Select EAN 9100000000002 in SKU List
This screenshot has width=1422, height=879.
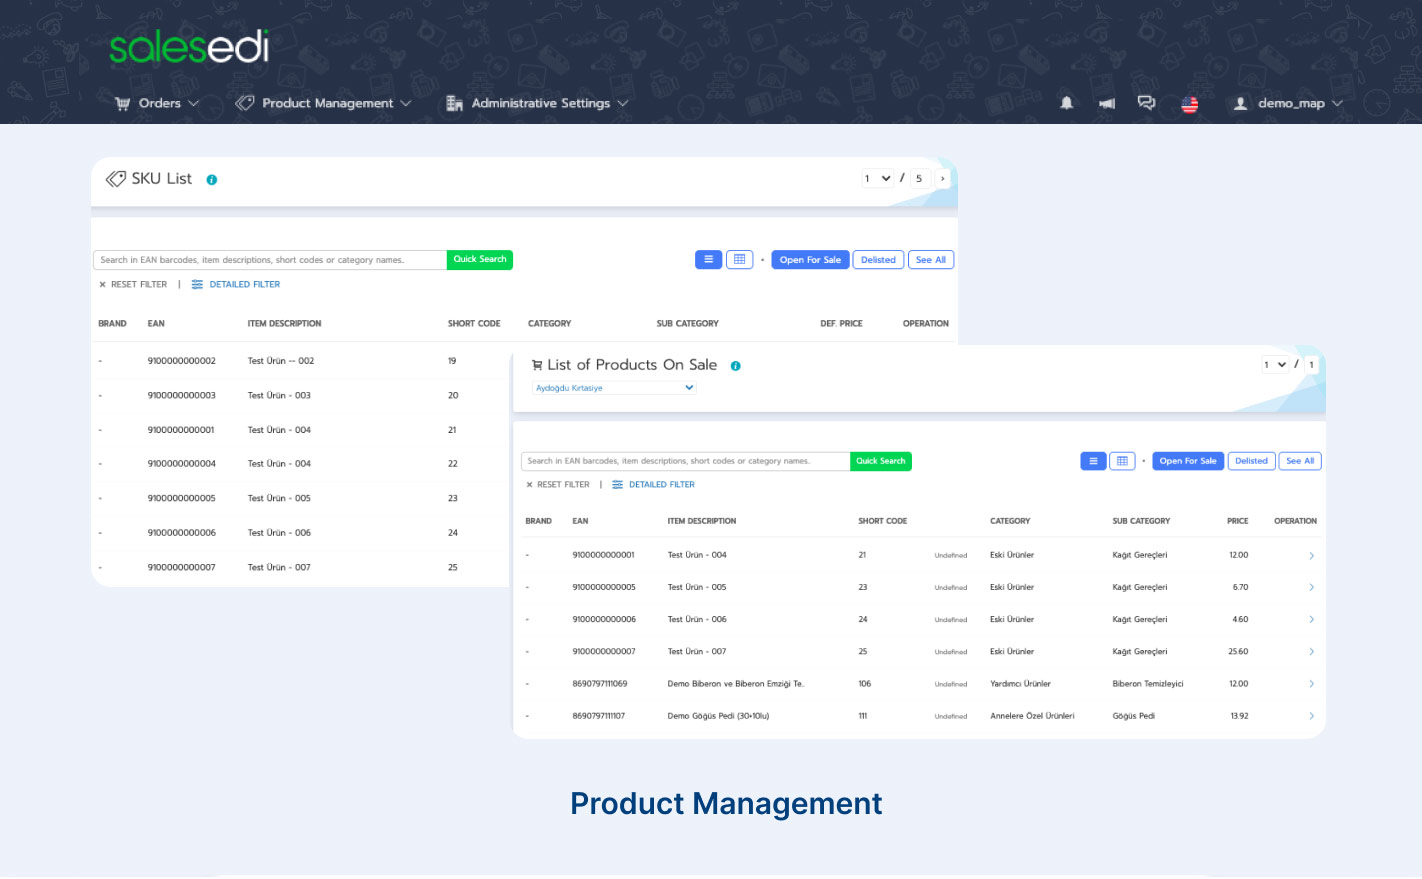(182, 361)
